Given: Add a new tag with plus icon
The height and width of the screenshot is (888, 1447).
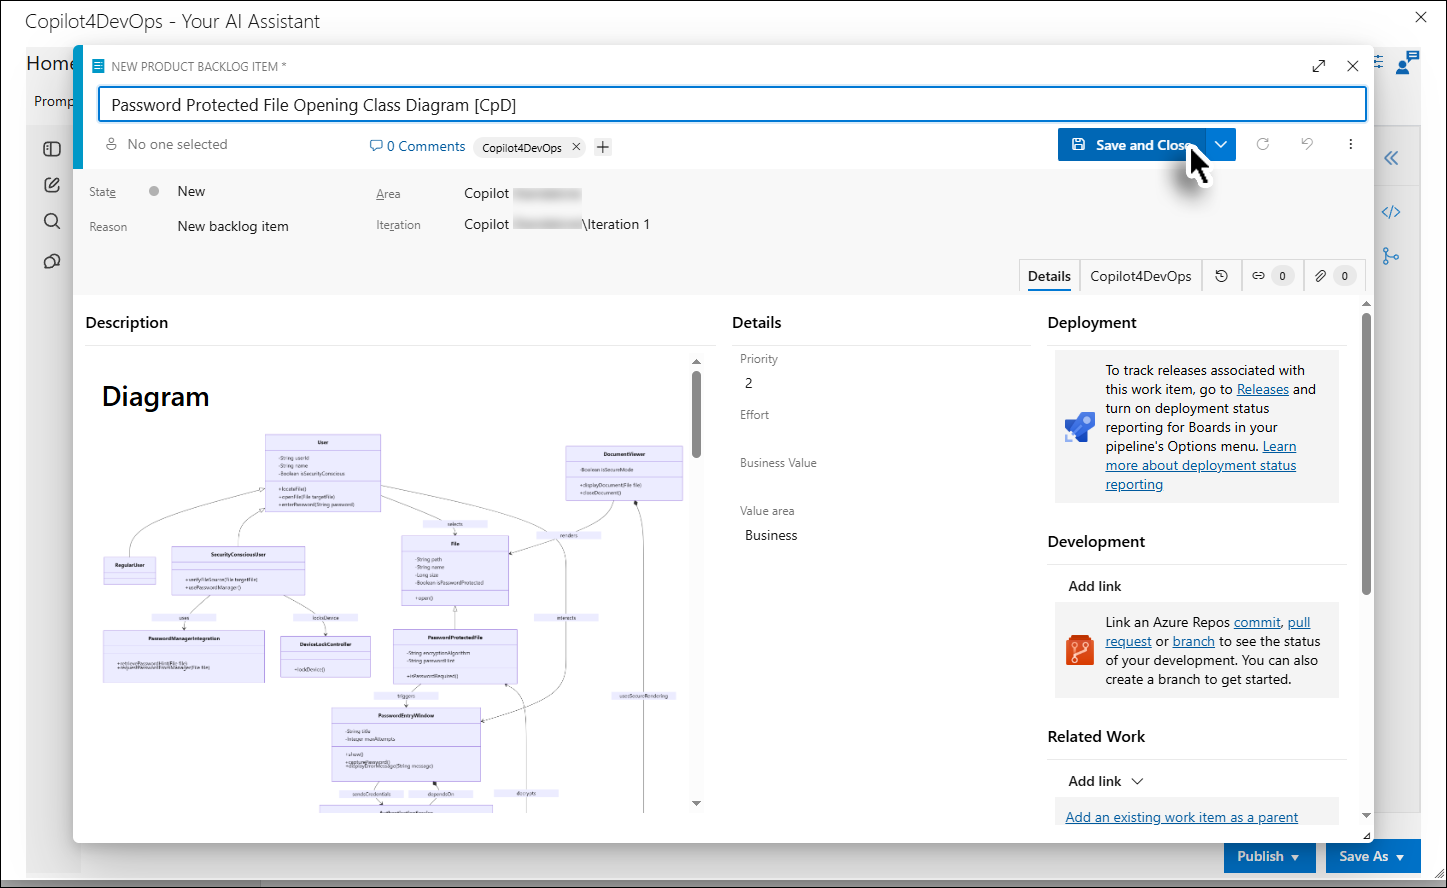Looking at the screenshot, I should point(603,147).
